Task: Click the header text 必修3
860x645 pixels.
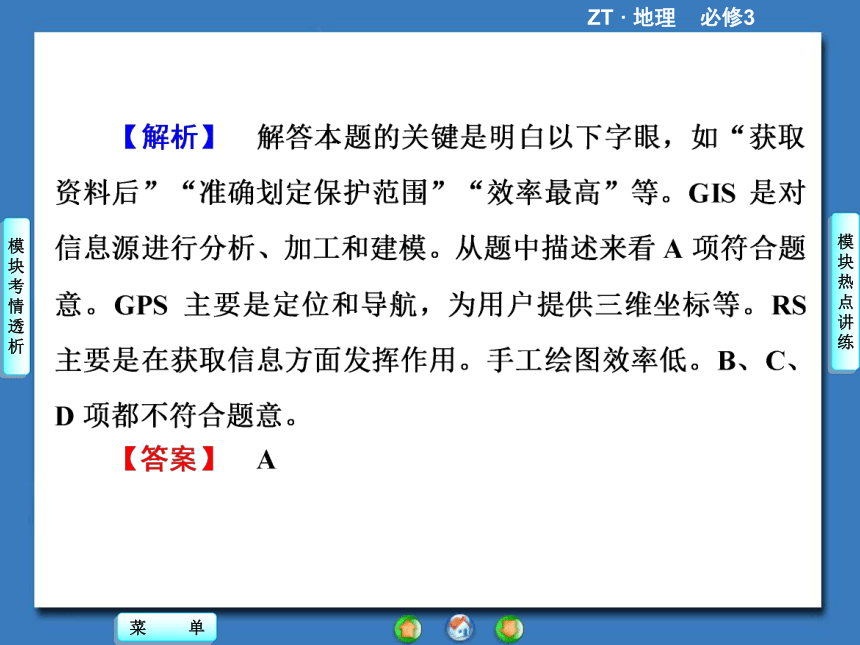Action: (x=727, y=18)
